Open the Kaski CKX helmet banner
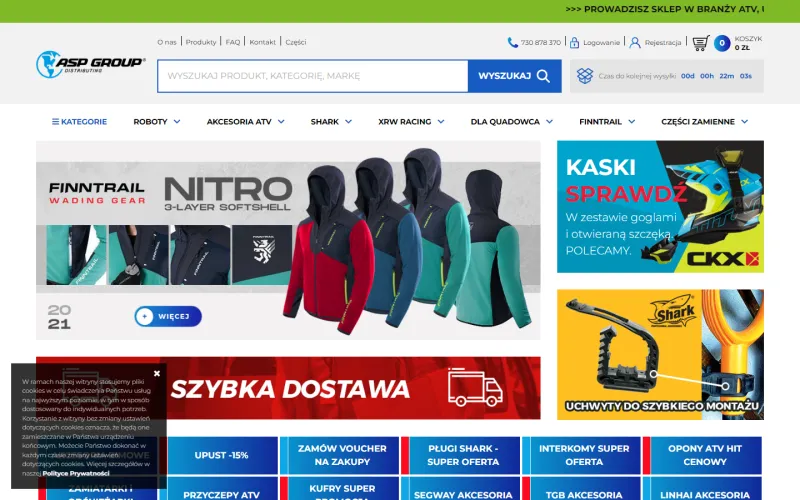Screen dimensions: 800x500 pos(660,207)
